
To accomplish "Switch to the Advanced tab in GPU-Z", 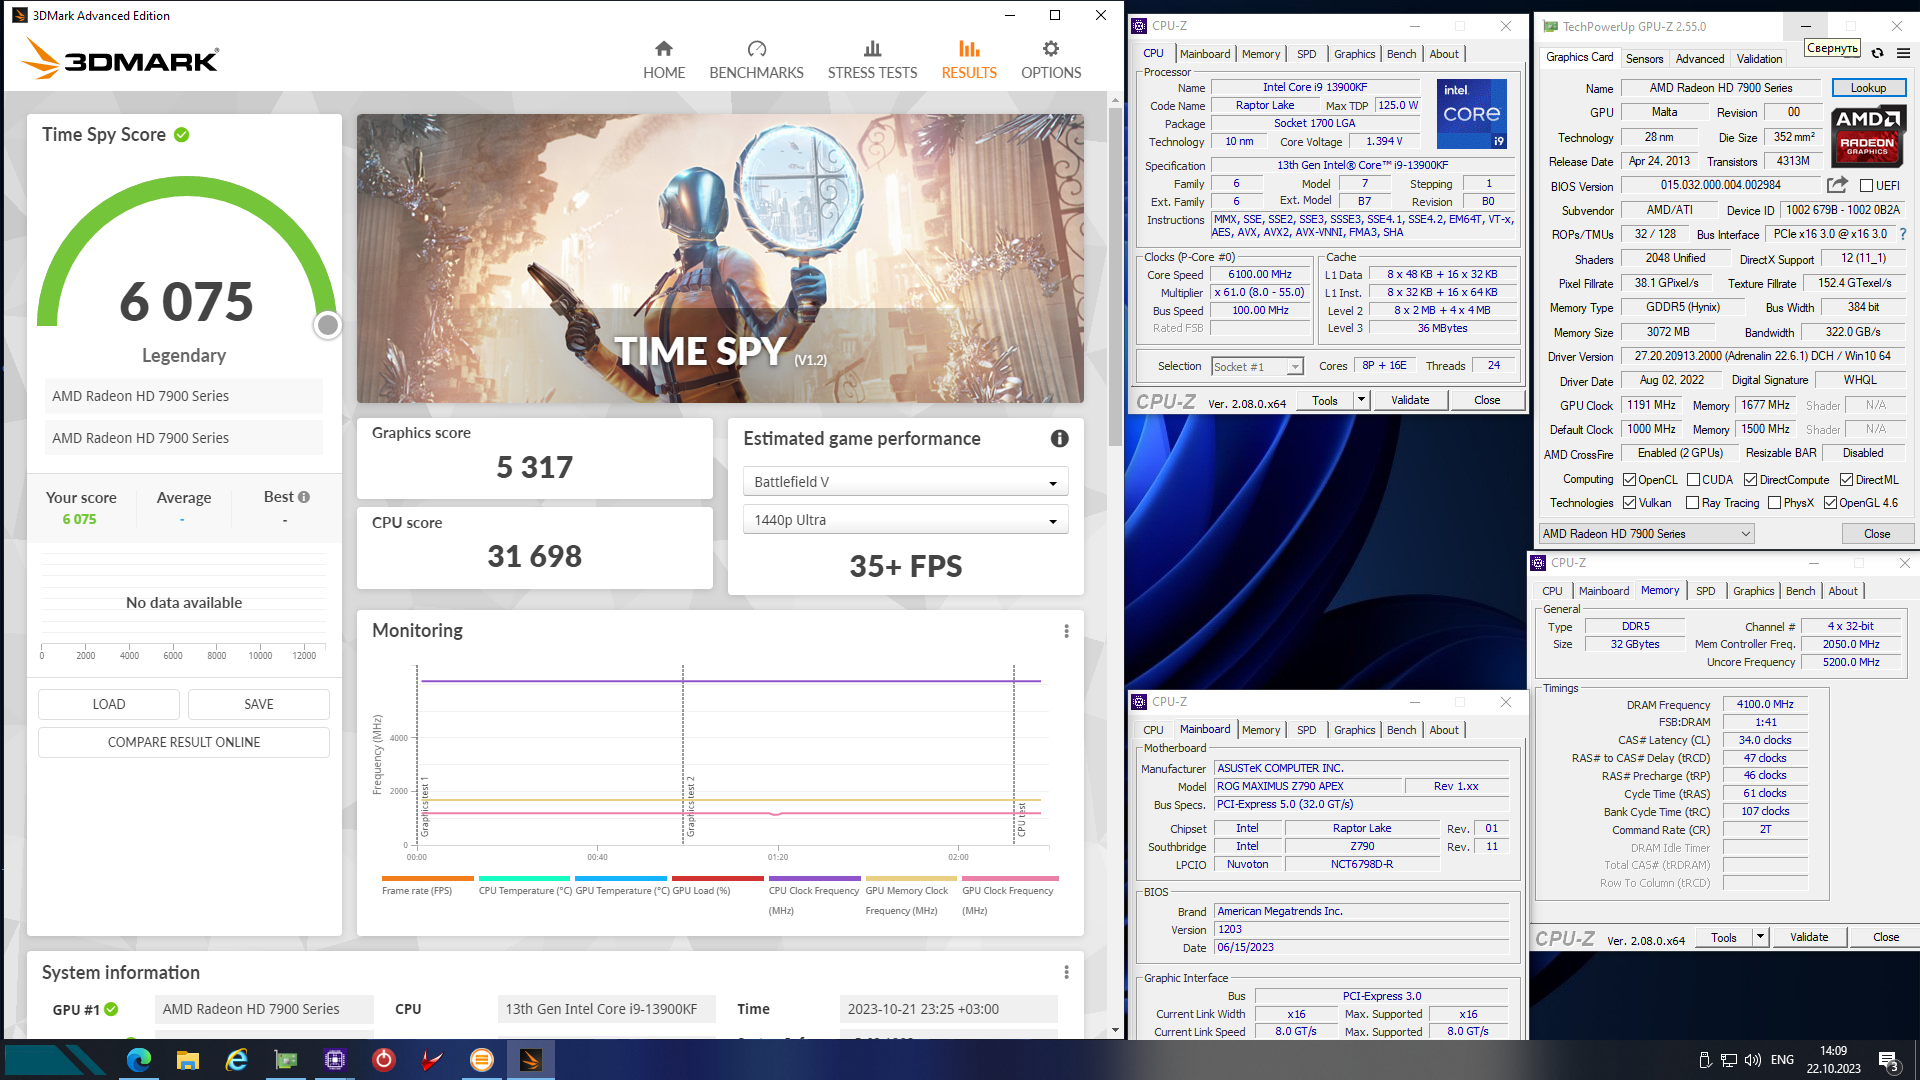I will 1700,59.
